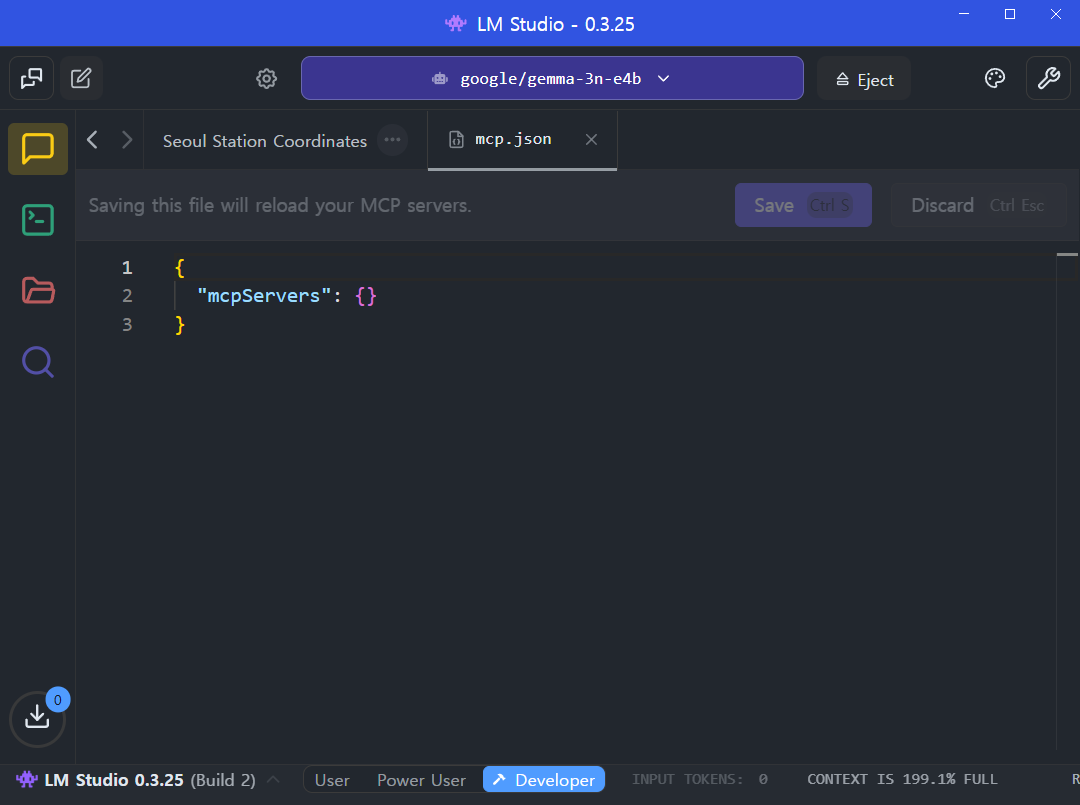Open model settings gear icon
This screenshot has height=805, width=1080.
(x=266, y=79)
